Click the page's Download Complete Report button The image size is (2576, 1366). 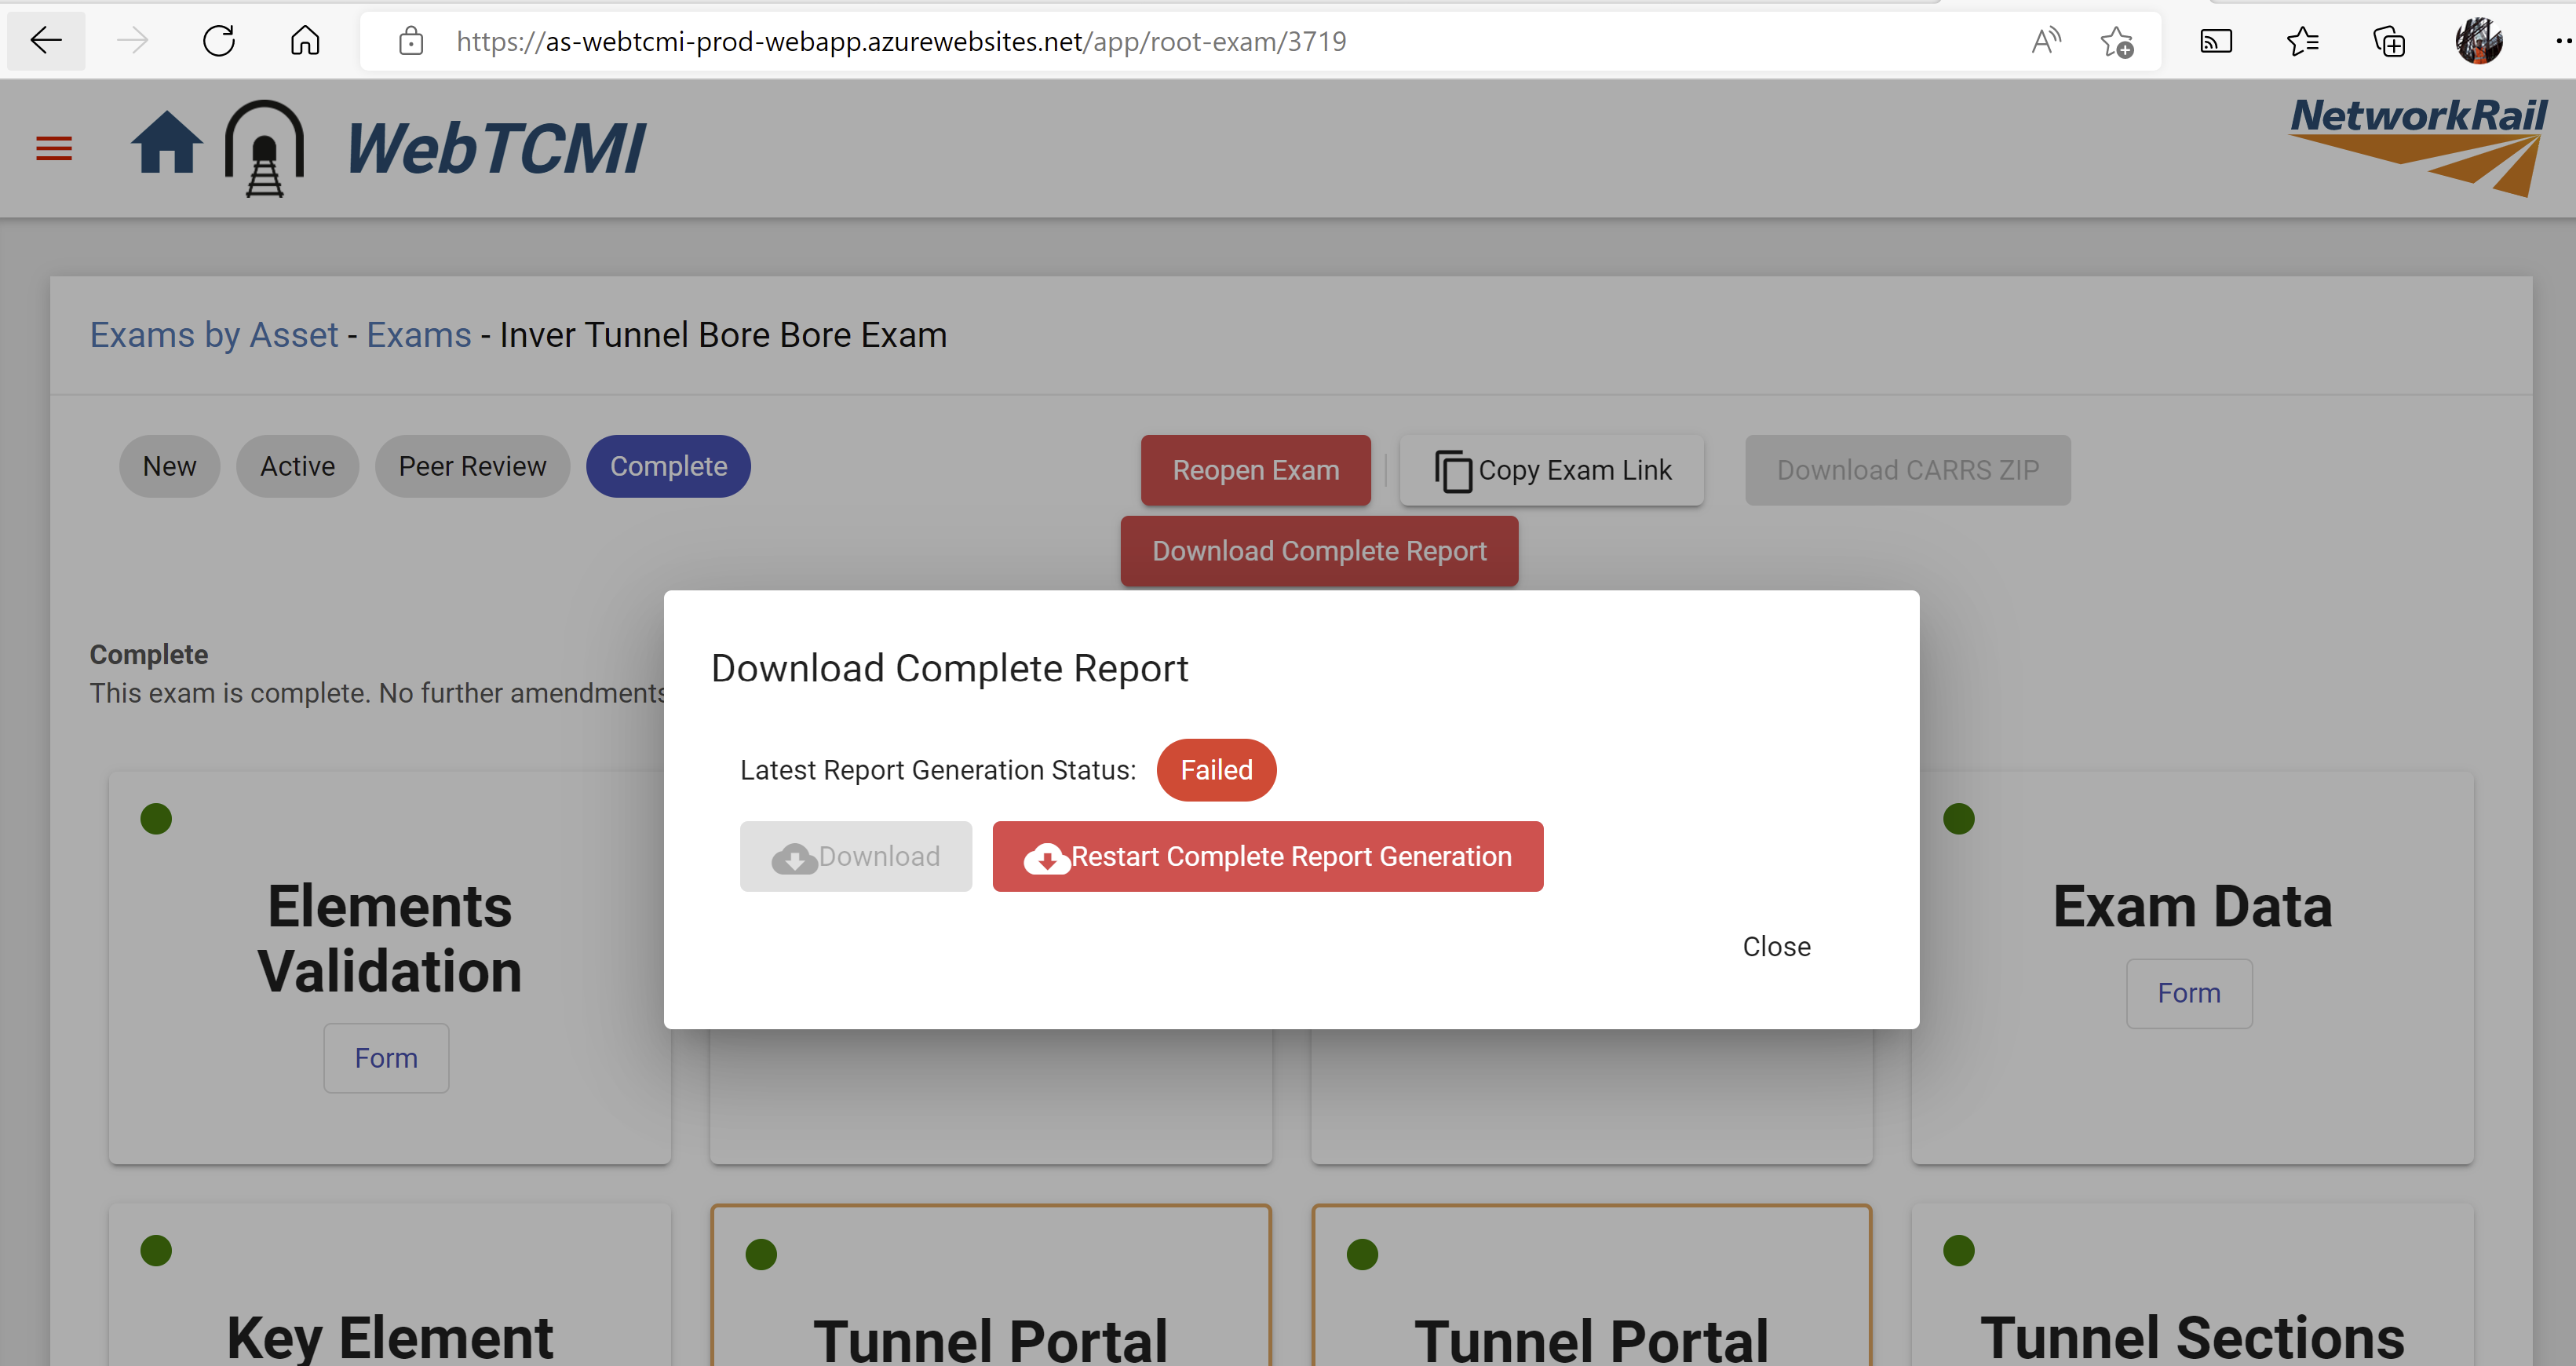click(x=1319, y=551)
